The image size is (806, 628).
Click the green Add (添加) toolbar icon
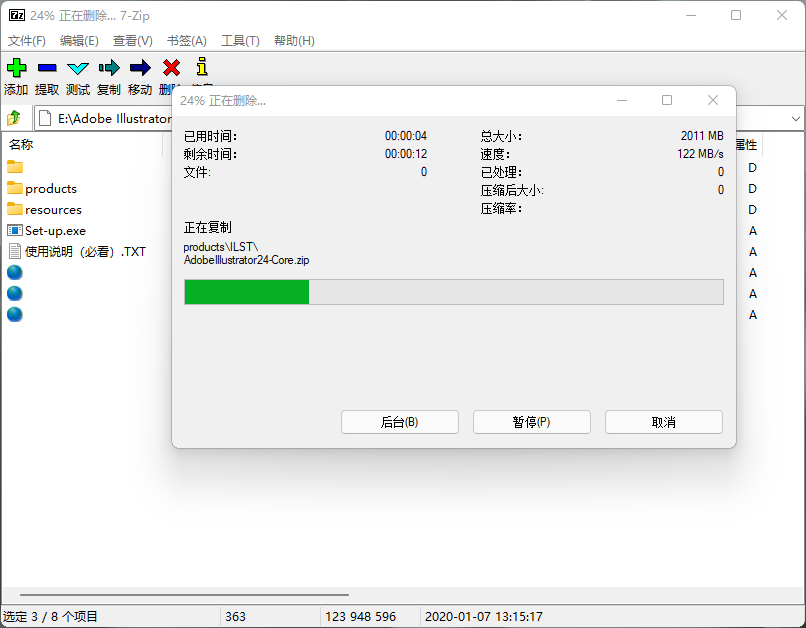click(x=16, y=68)
